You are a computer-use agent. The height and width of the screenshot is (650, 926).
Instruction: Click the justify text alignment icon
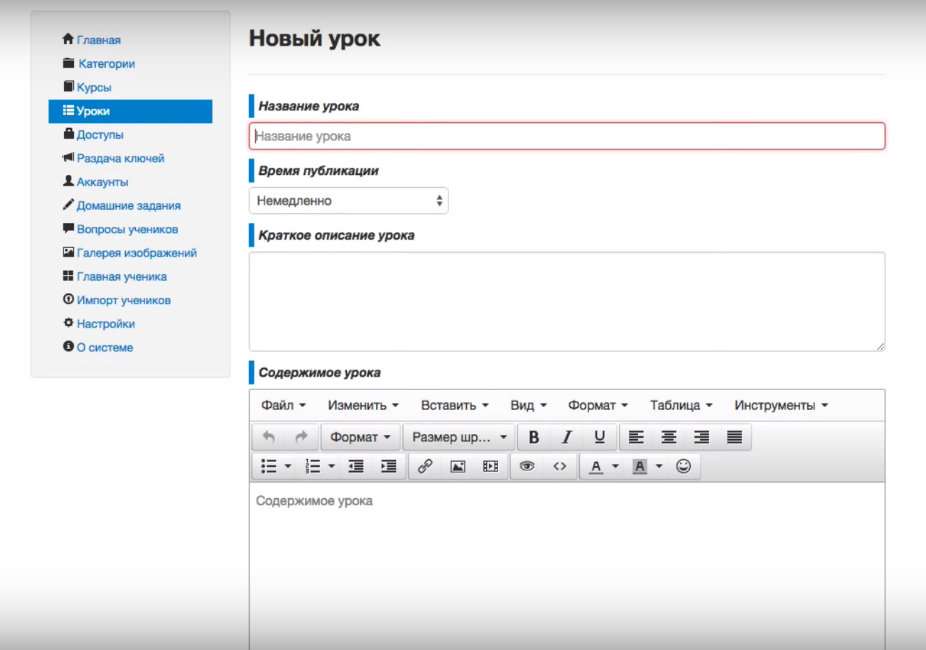tap(734, 437)
